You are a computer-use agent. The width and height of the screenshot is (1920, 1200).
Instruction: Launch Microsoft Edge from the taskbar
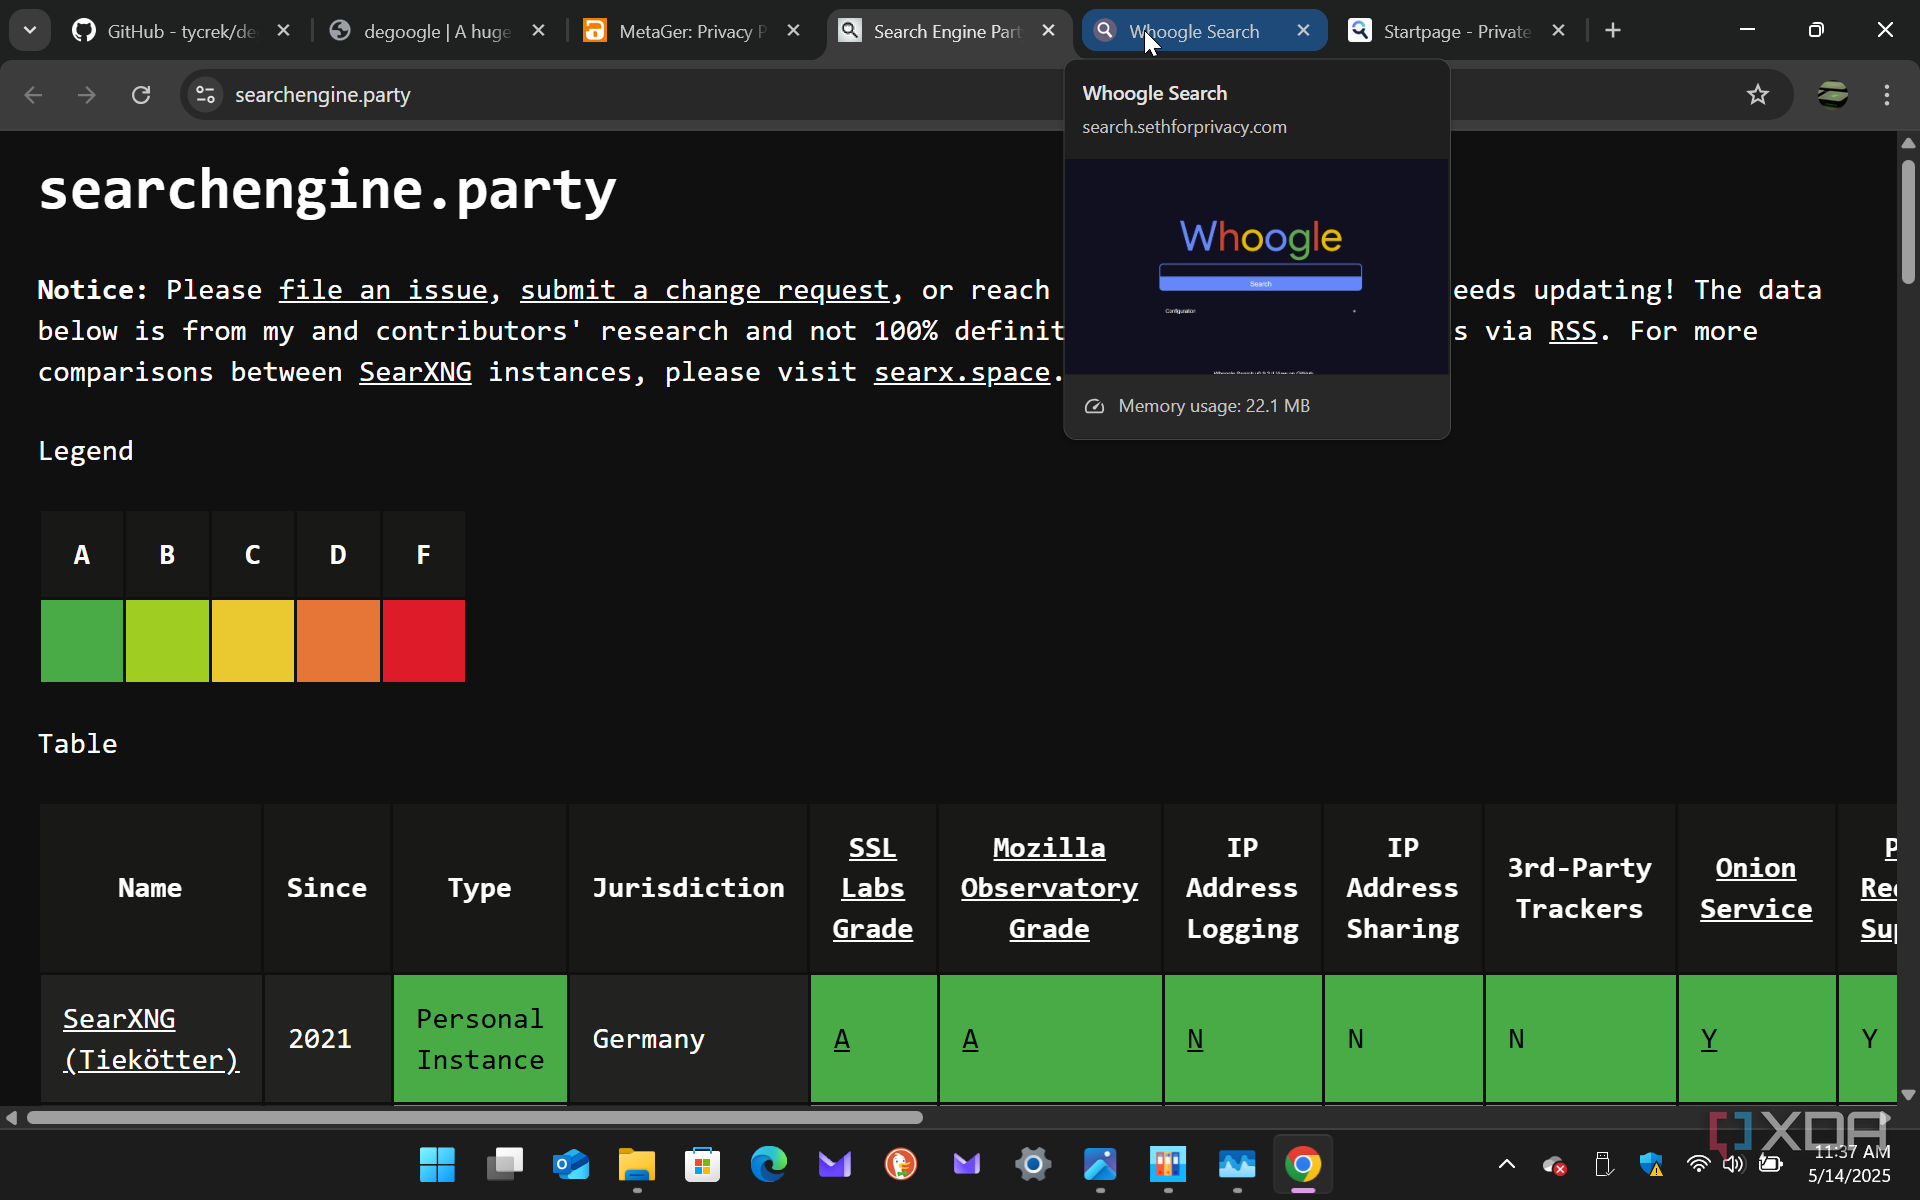tap(769, 1164)
